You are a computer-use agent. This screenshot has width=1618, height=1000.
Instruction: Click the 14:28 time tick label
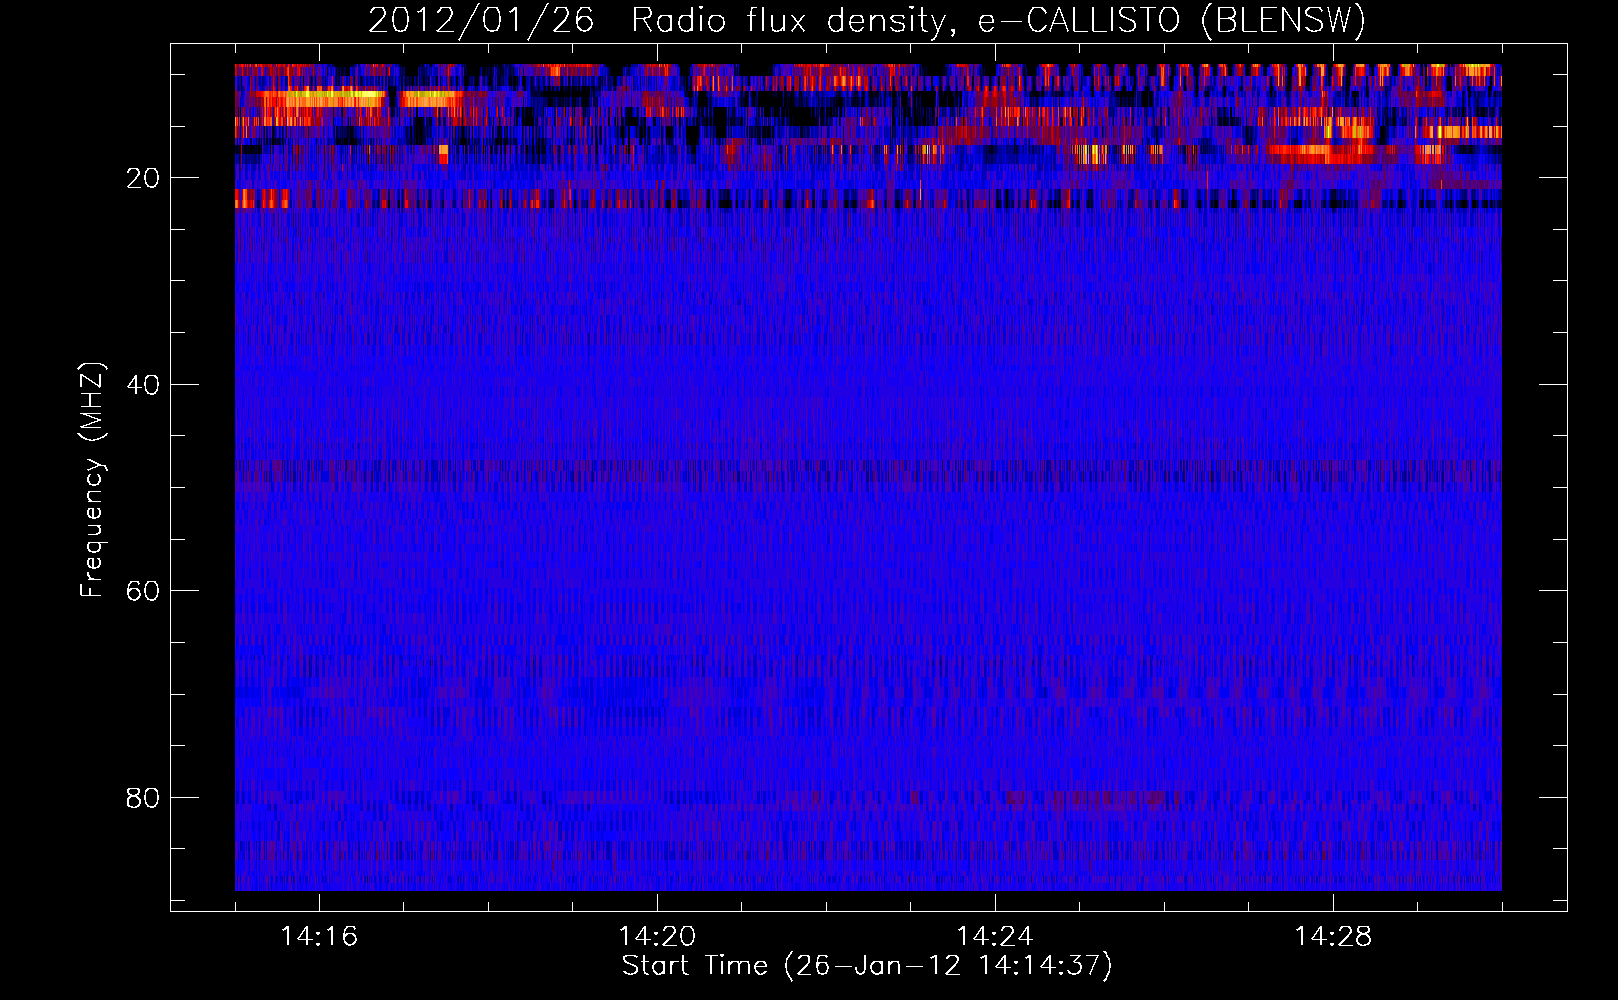pos(1333,937)
